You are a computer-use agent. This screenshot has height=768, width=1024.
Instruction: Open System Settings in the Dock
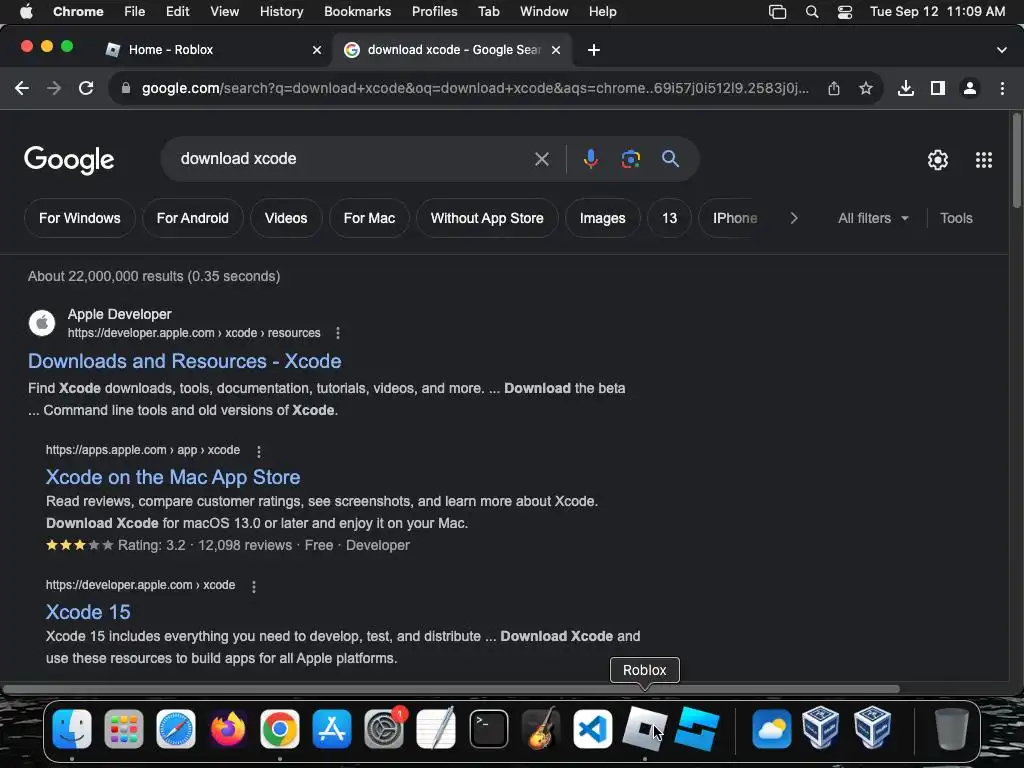pyautogui.click(x=384, y=729)
